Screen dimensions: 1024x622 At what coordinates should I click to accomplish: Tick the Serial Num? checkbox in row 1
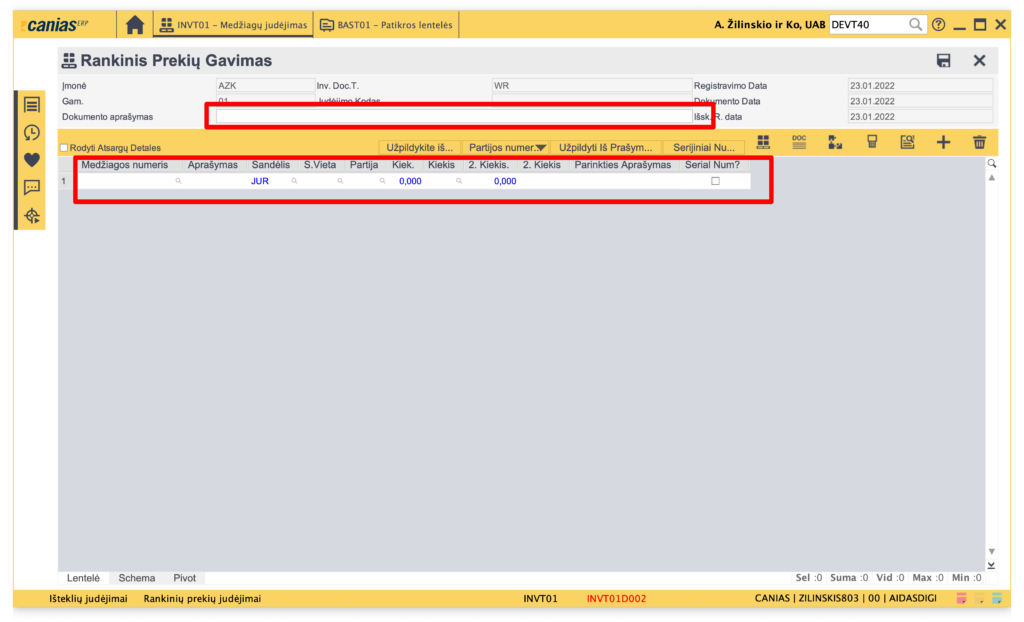click(x=714, y=181)
